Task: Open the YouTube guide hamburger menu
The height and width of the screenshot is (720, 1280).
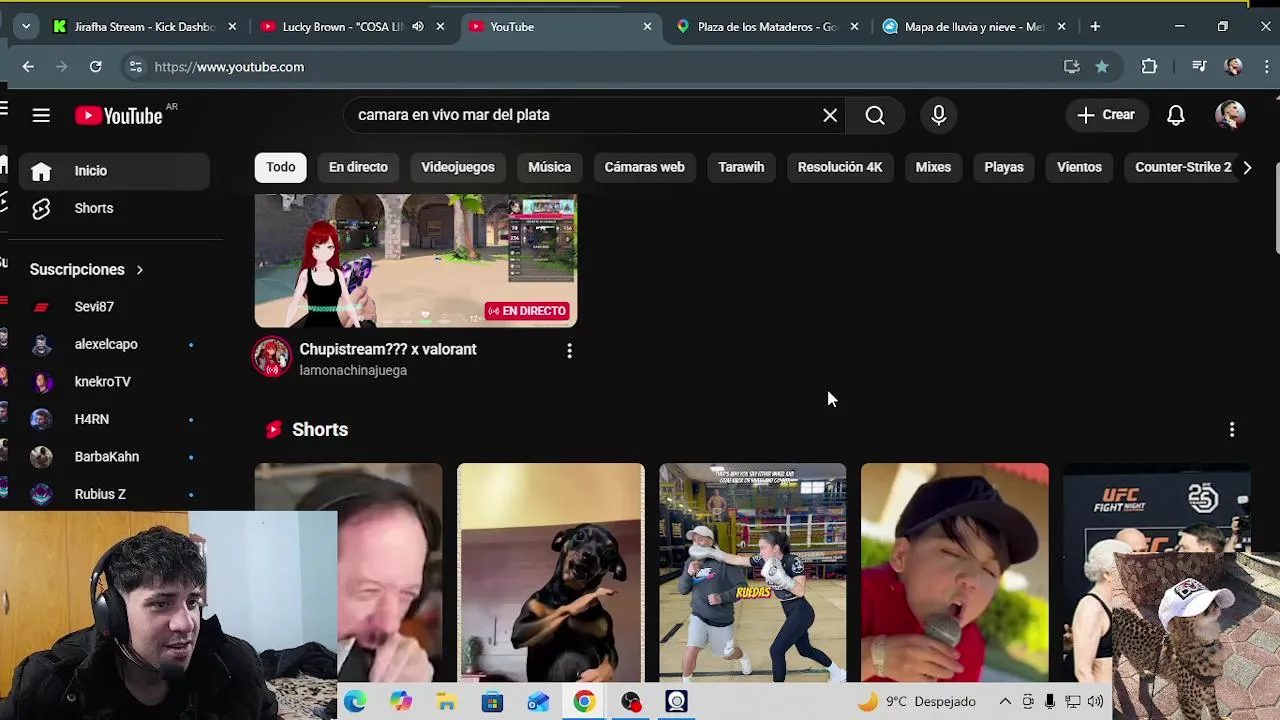Action: pos(41,116)
